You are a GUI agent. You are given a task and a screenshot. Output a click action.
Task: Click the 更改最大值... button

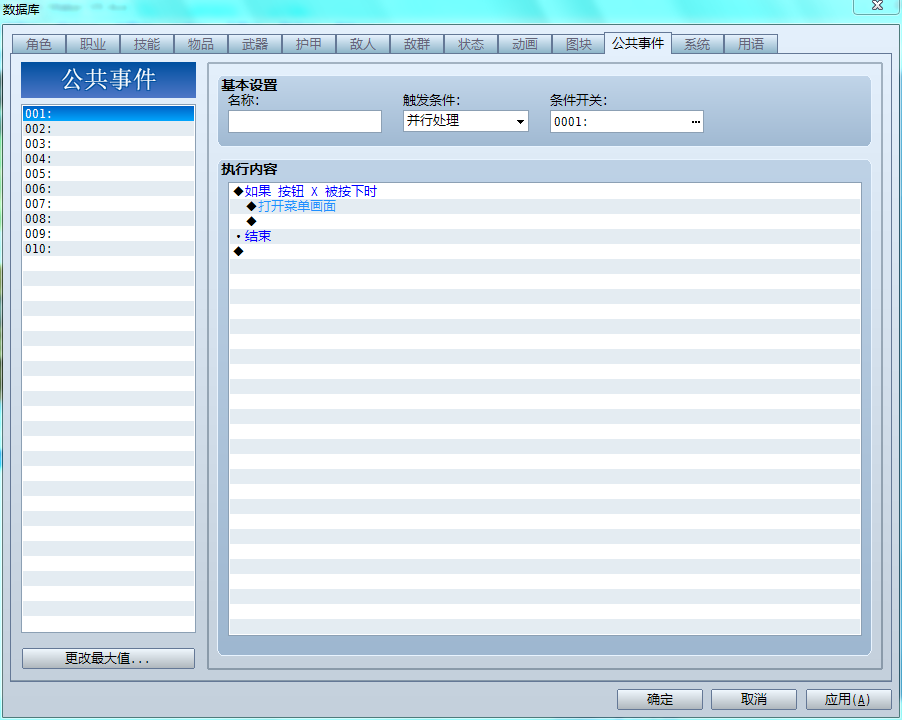(108, 658)
